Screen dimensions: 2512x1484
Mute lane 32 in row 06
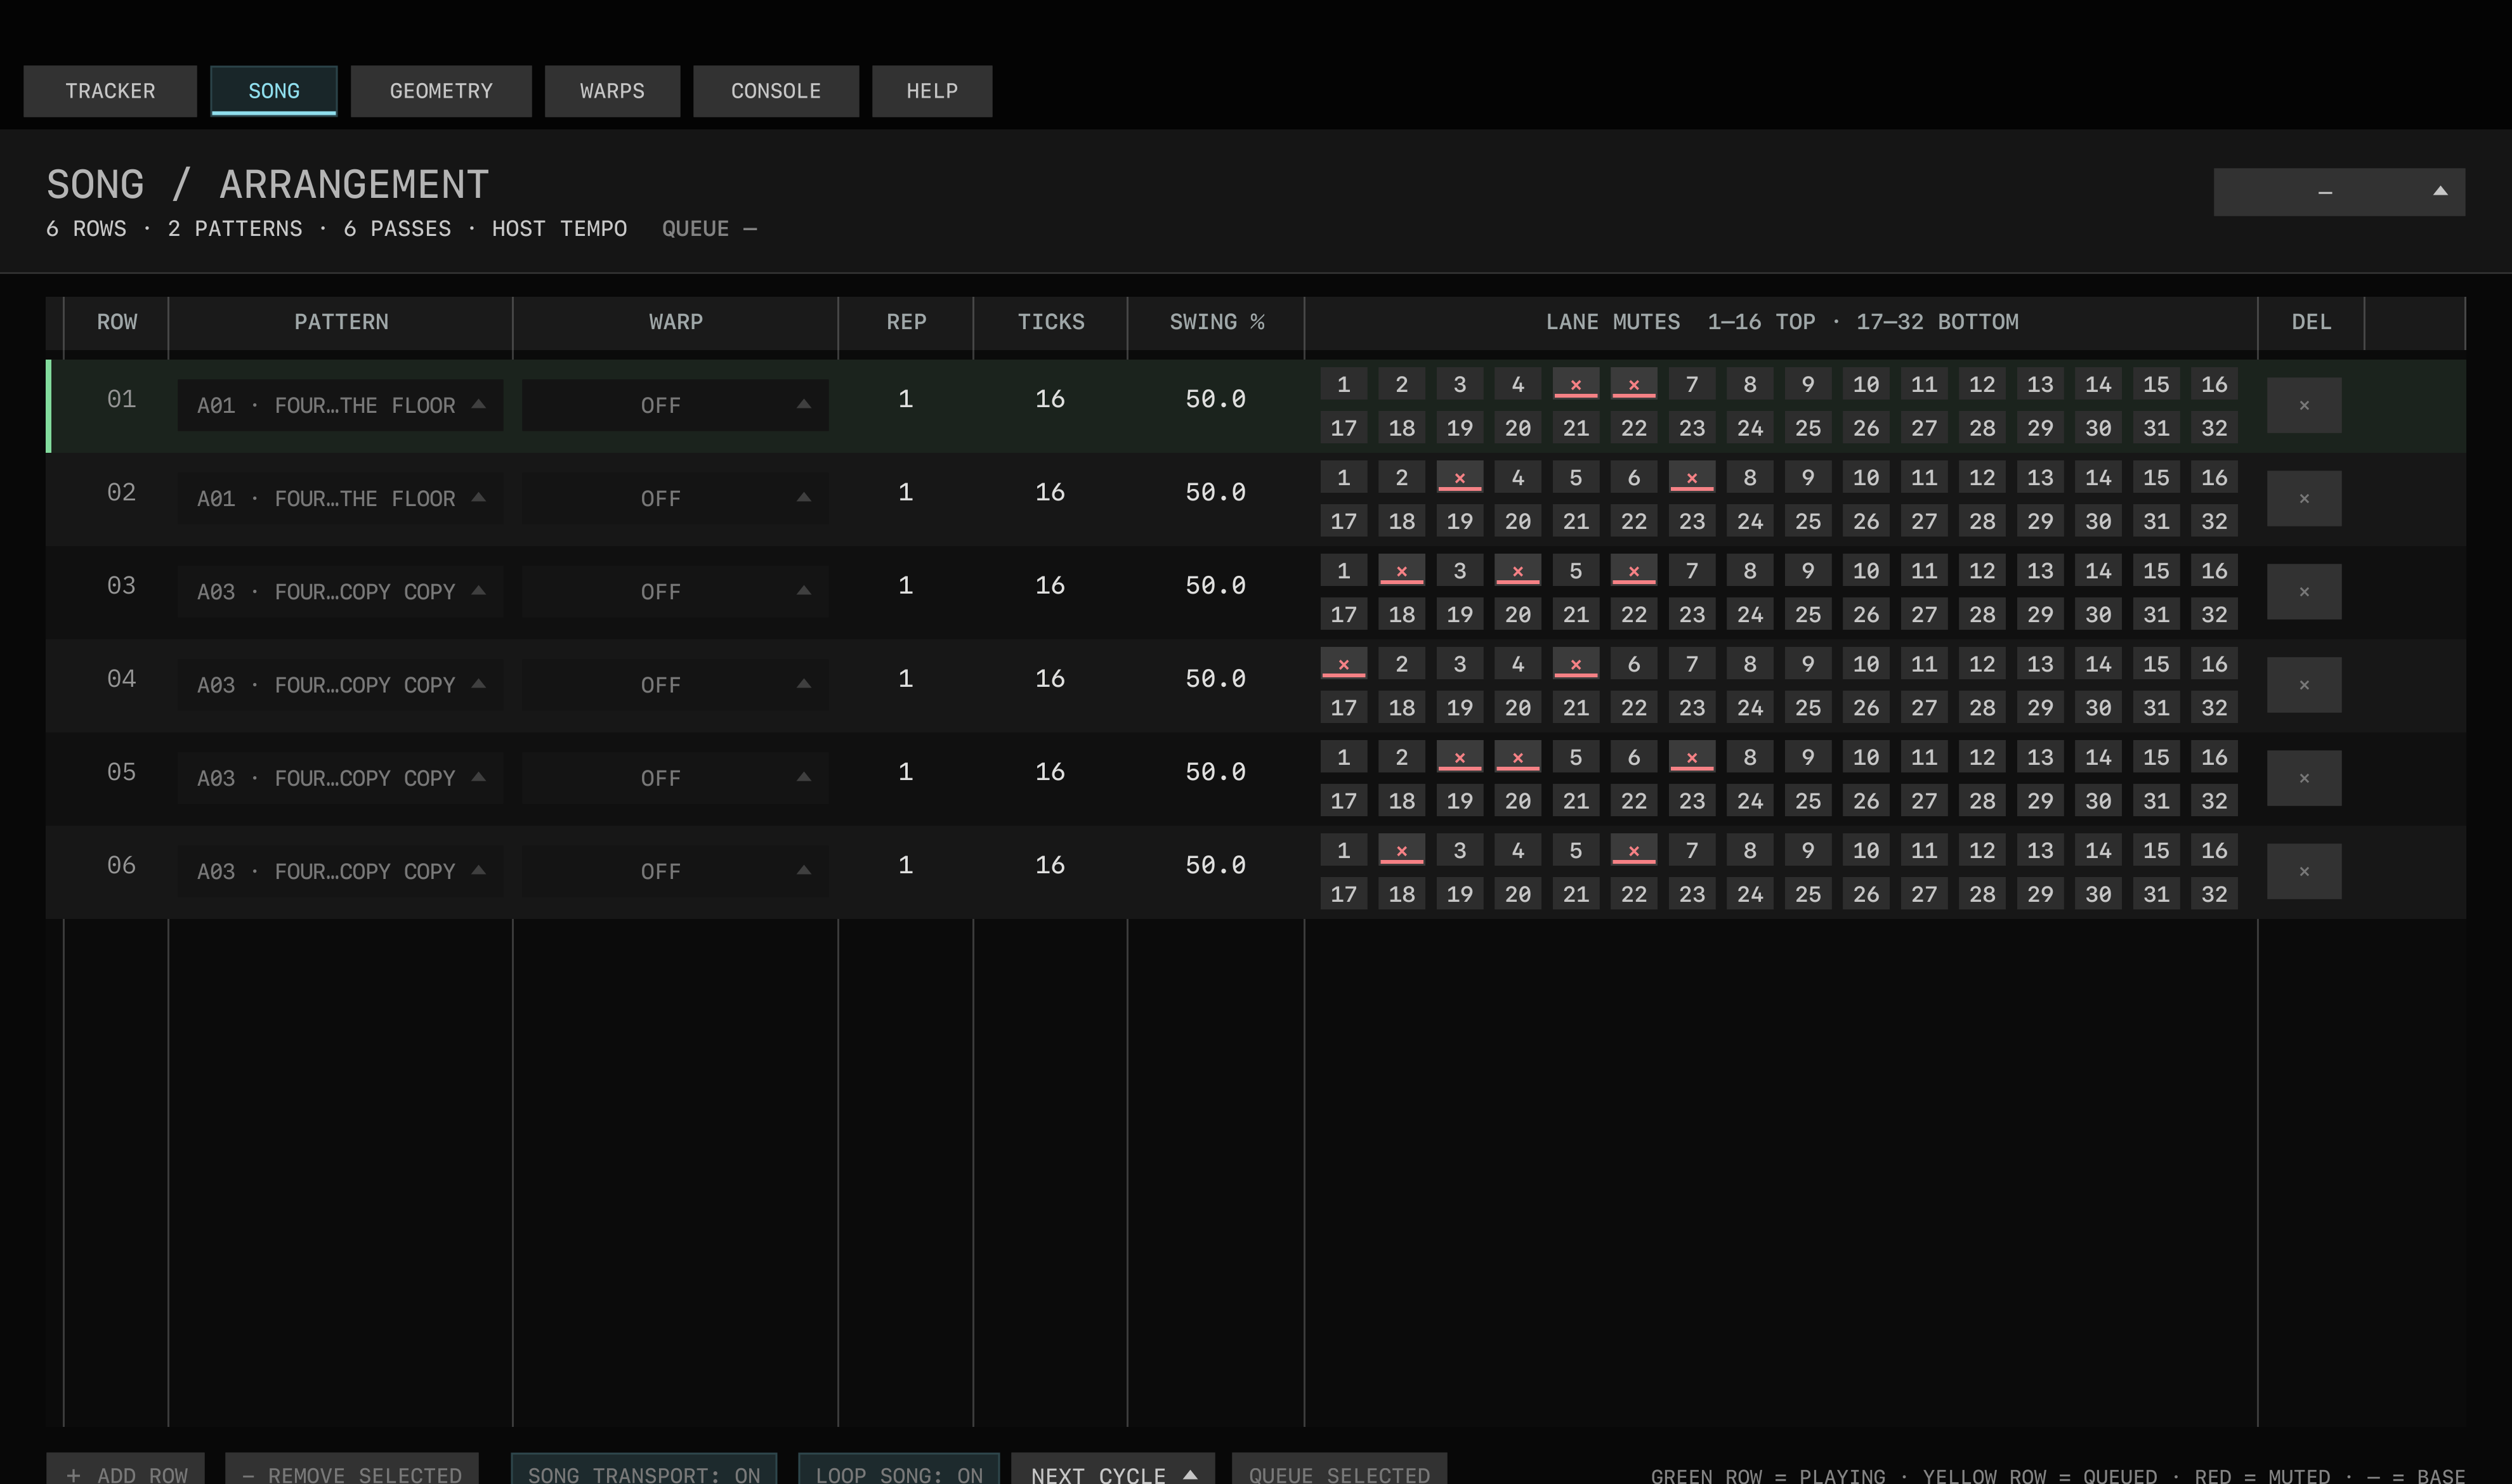point(2214,894)
